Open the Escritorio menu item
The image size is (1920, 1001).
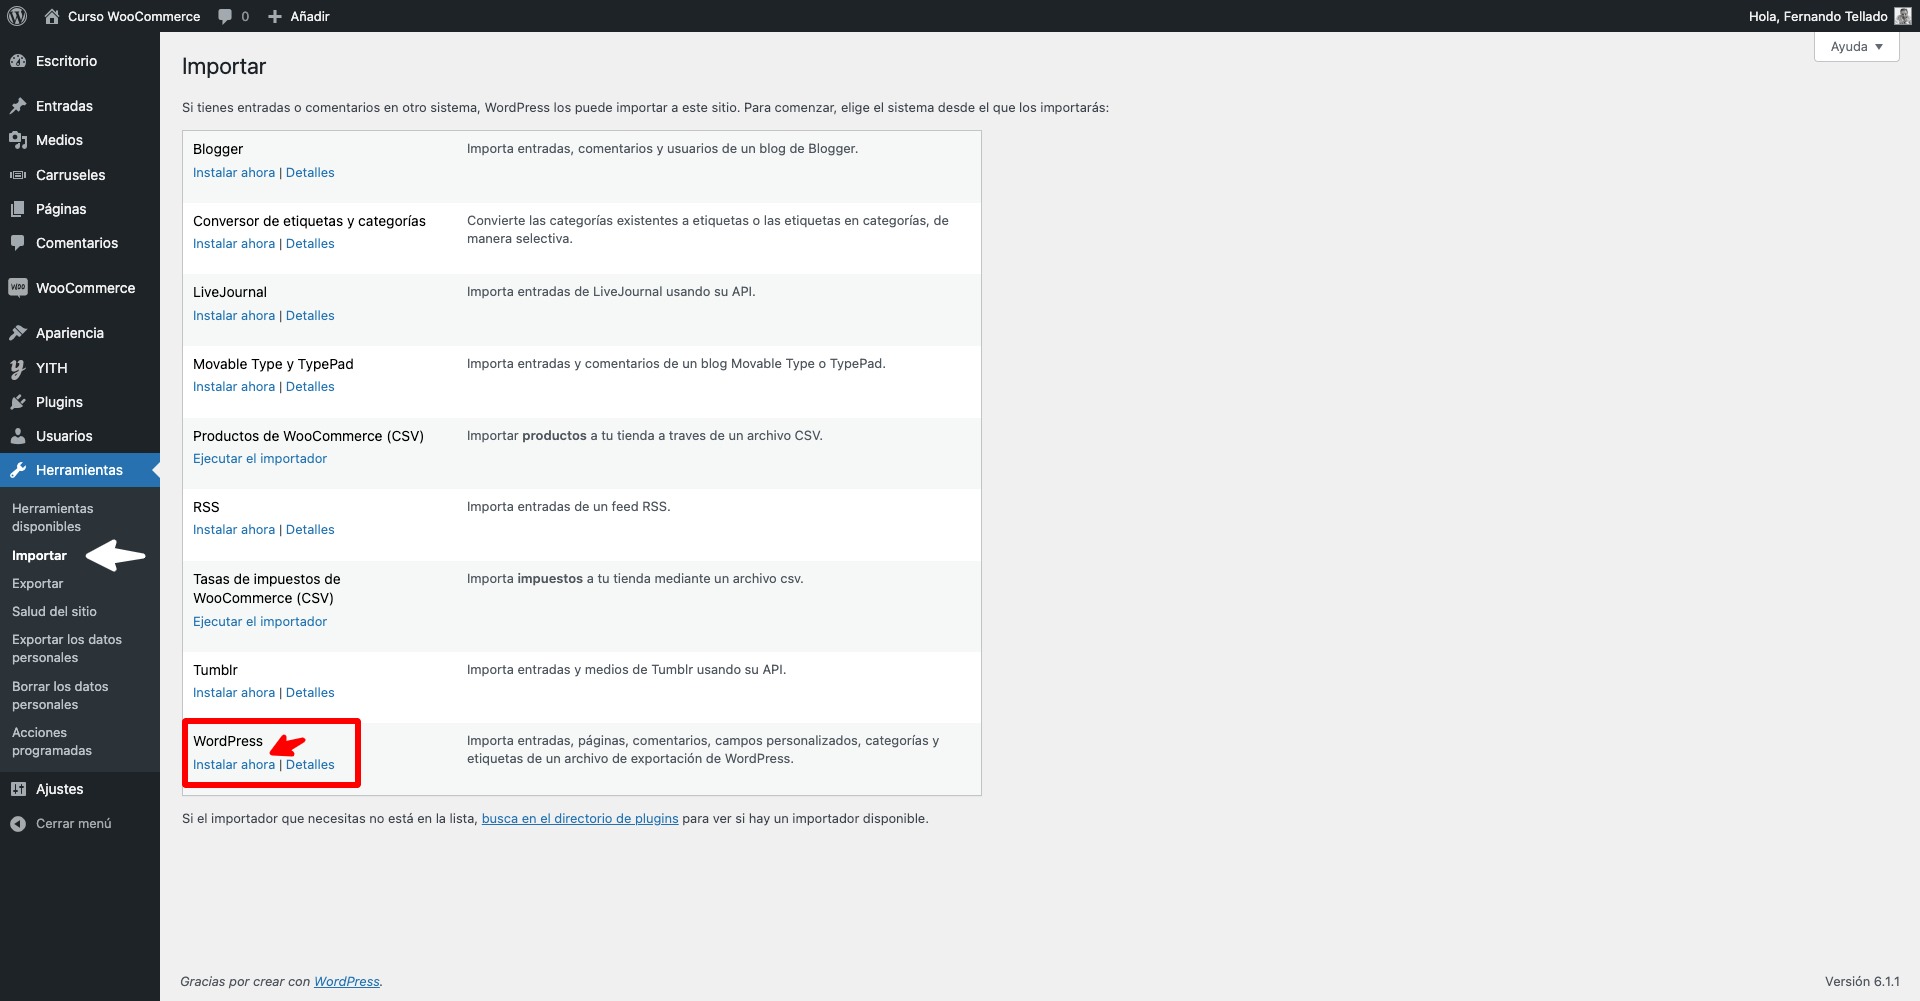(80, 61)
